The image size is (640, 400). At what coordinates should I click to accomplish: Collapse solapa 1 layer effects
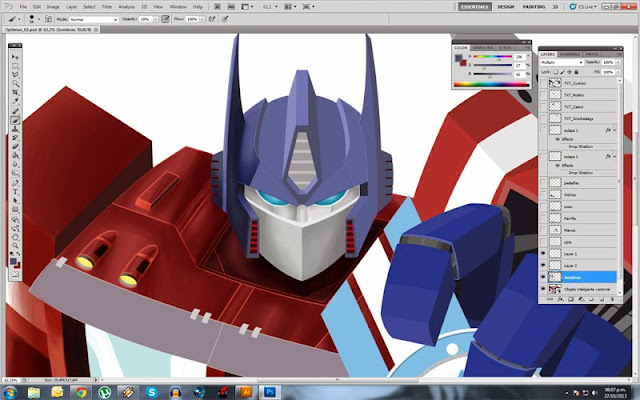pos(615,130)
